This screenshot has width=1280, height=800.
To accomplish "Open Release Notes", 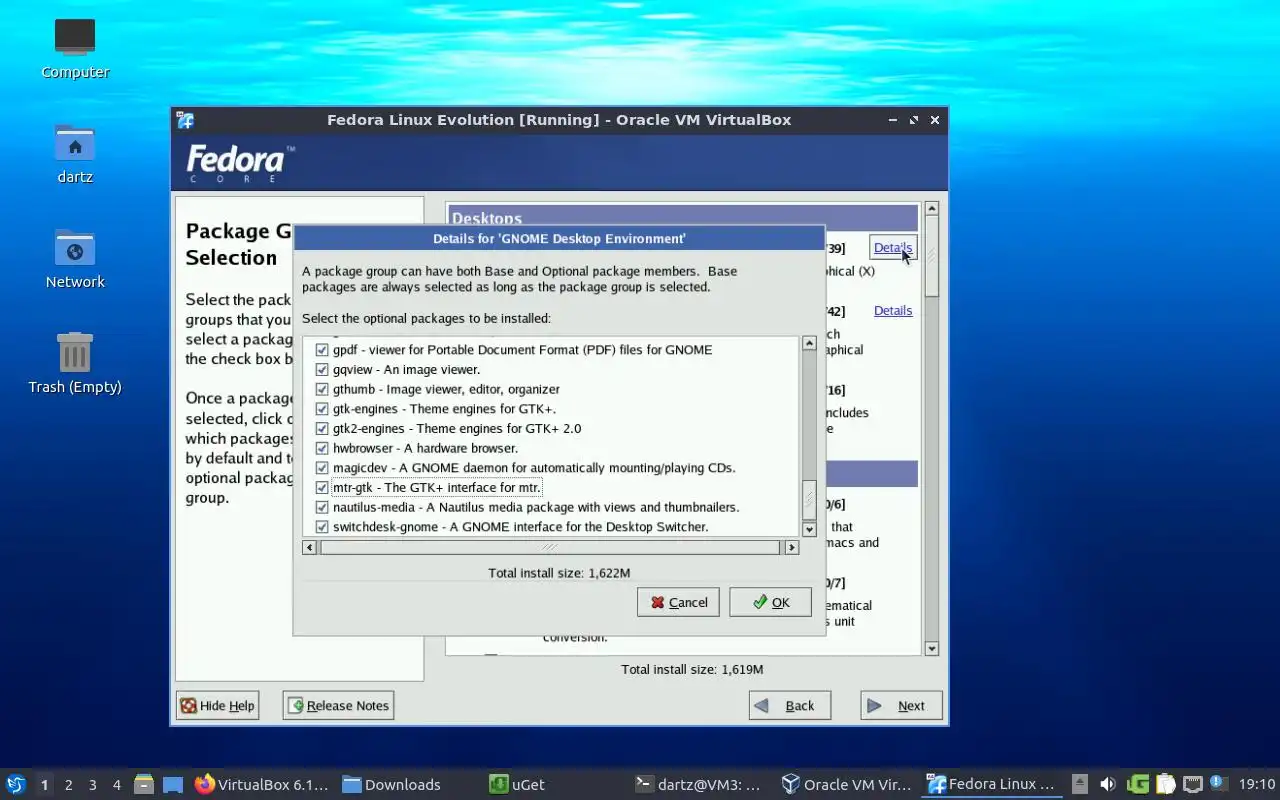I will click(x=338, y=705).
